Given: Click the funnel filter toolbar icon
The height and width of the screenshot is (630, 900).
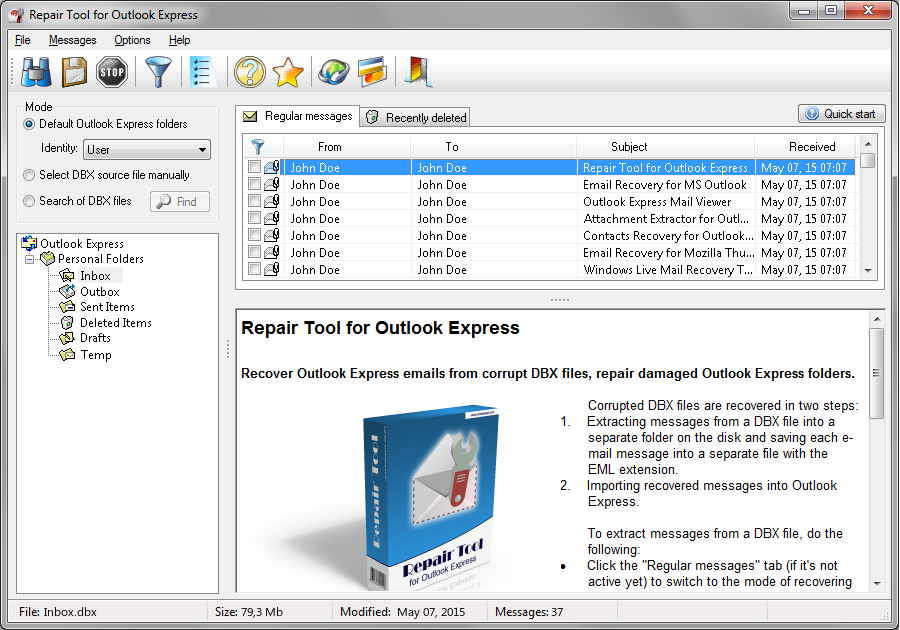Looking at the screenshot, I should (158, 72).
